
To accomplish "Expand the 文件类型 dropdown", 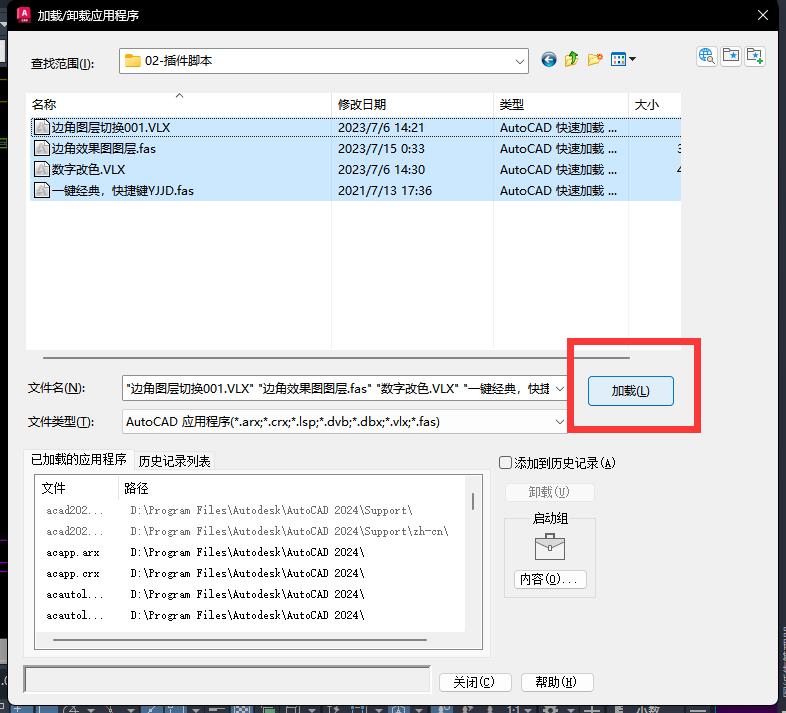I will (x=559, y=422).
